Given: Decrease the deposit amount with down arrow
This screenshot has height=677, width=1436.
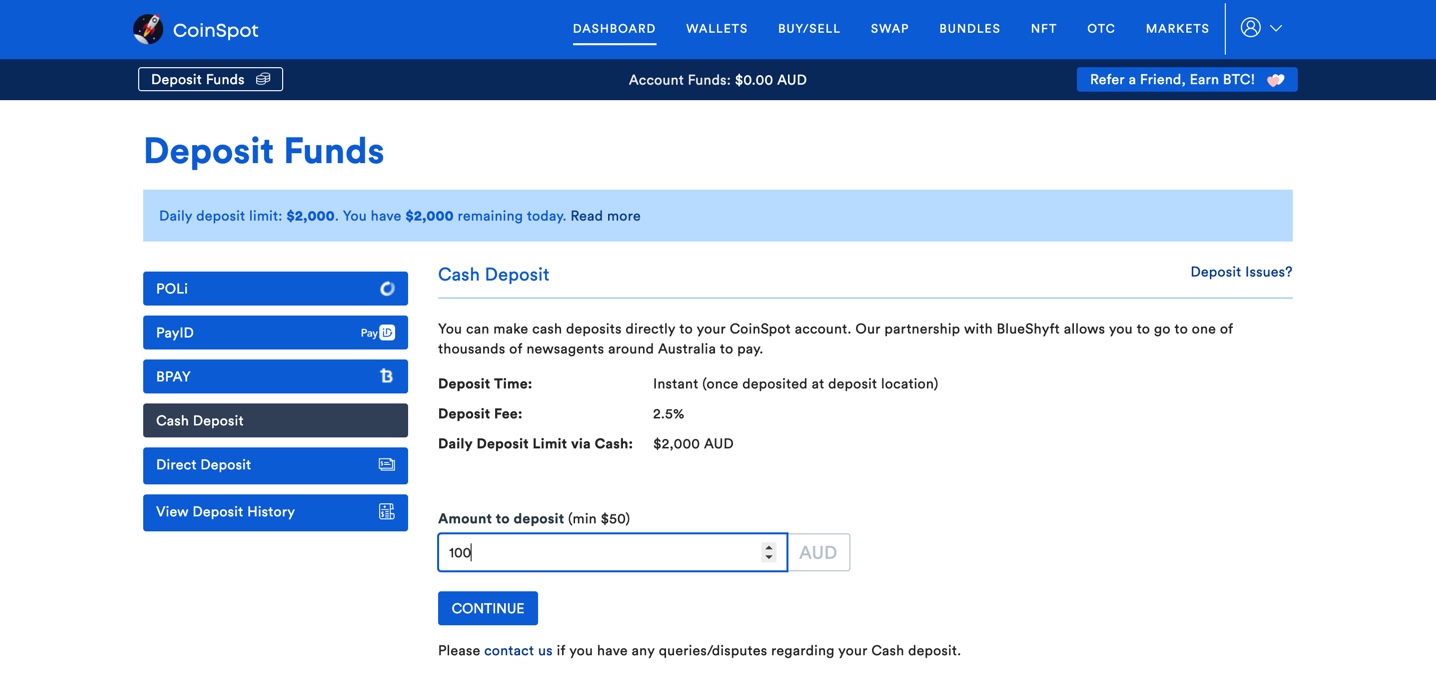Looking at the screenshot, I should (768, 557).
